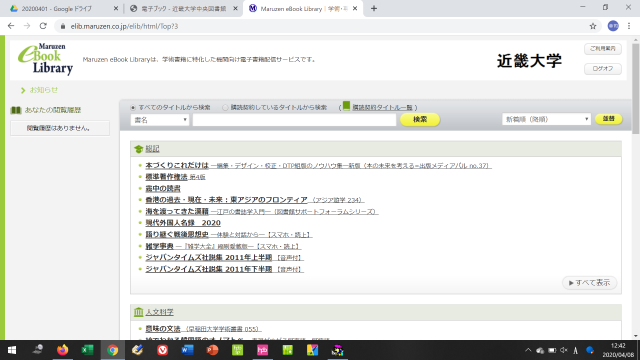Open the book with 早稲田大学学術叢書 055

(203, 329)
